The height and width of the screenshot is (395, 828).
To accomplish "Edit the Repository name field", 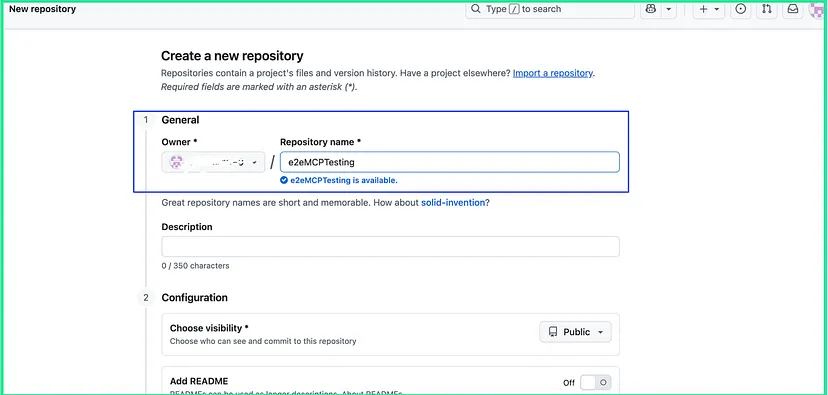I will 450,162.
